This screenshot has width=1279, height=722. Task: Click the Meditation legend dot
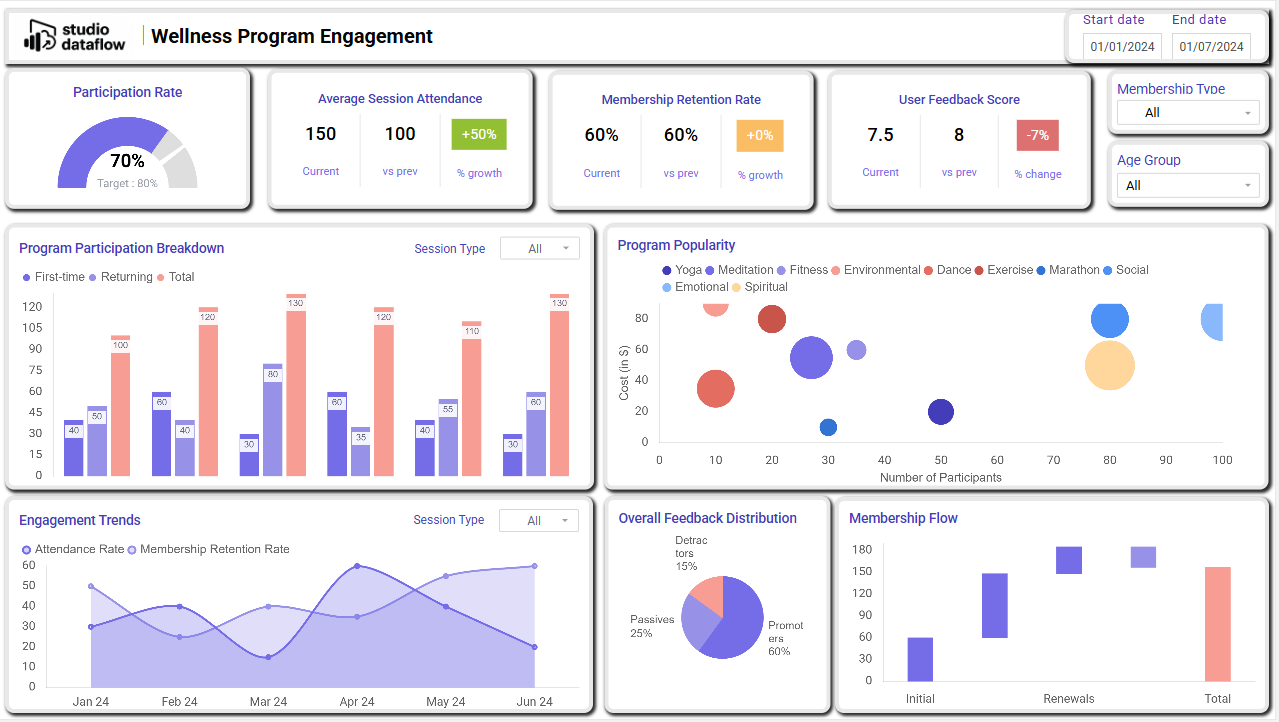(x=710, y=270)
